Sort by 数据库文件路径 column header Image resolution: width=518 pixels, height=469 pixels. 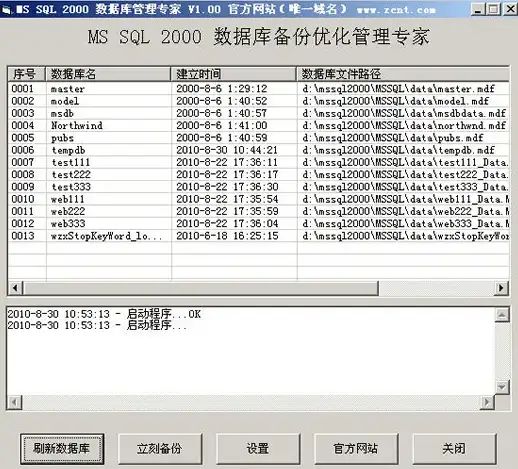coord(403,74)
